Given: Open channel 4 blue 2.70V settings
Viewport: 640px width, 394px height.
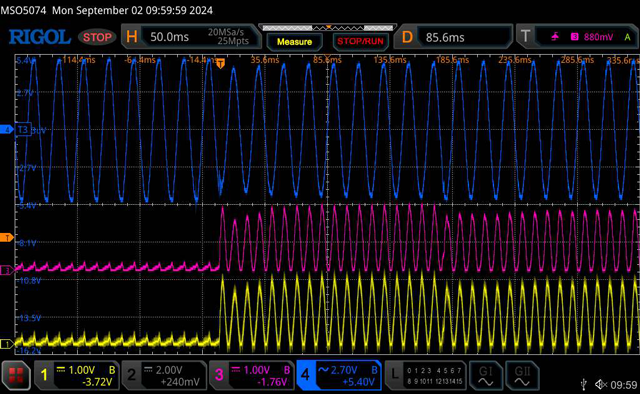Looking at the screenshot, I should click(x=339, y=375).
